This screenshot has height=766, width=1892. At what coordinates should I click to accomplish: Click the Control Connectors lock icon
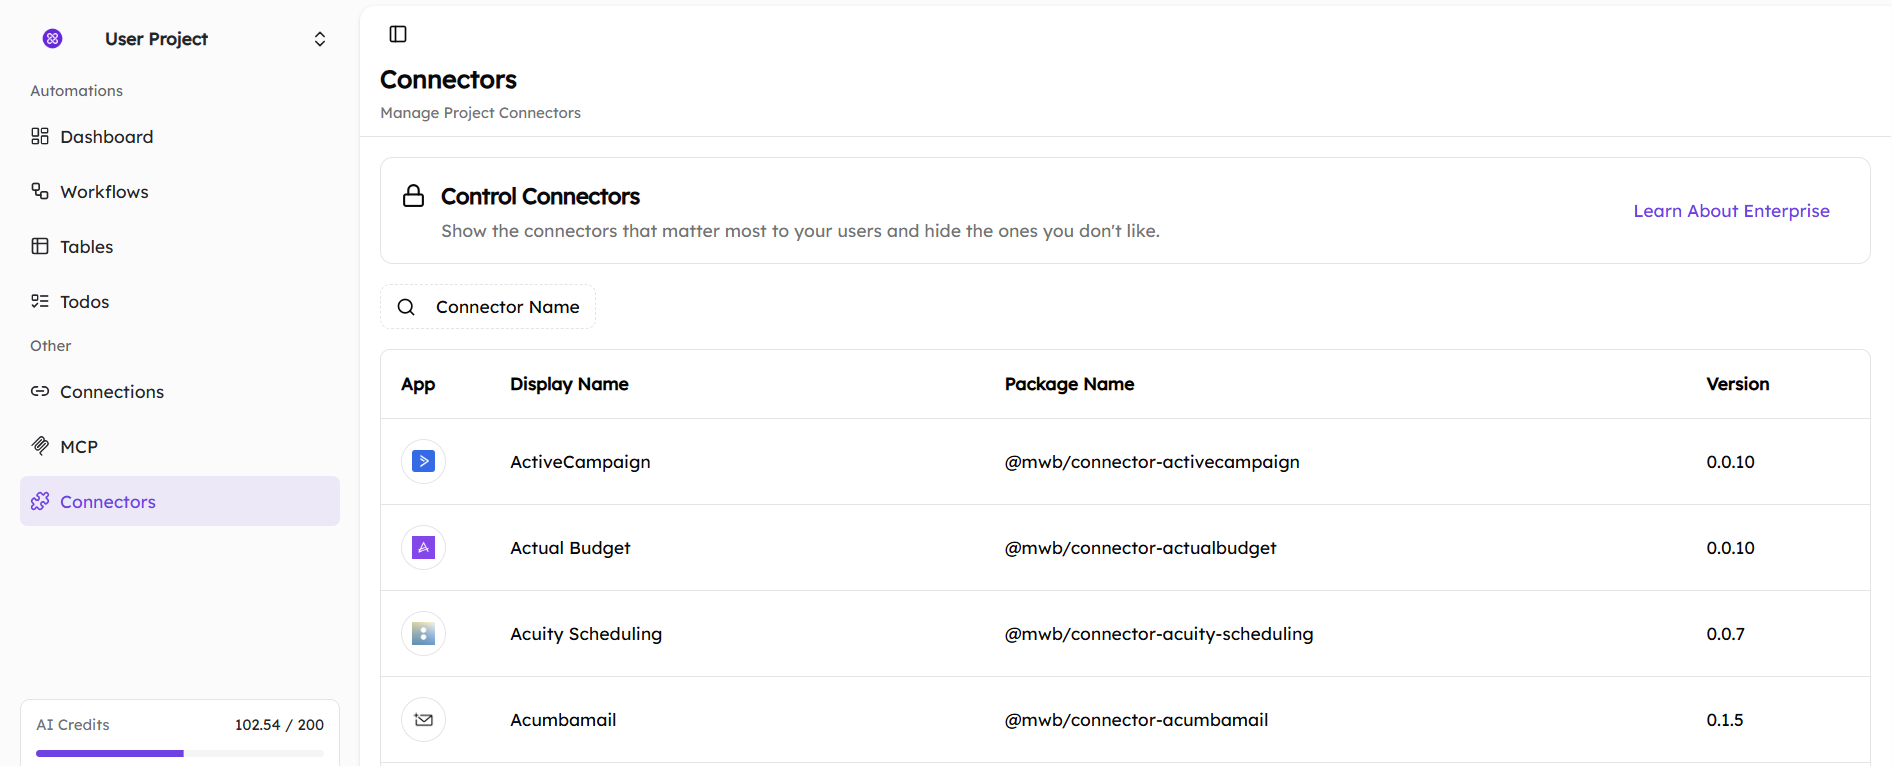click(x=413, y=196)
